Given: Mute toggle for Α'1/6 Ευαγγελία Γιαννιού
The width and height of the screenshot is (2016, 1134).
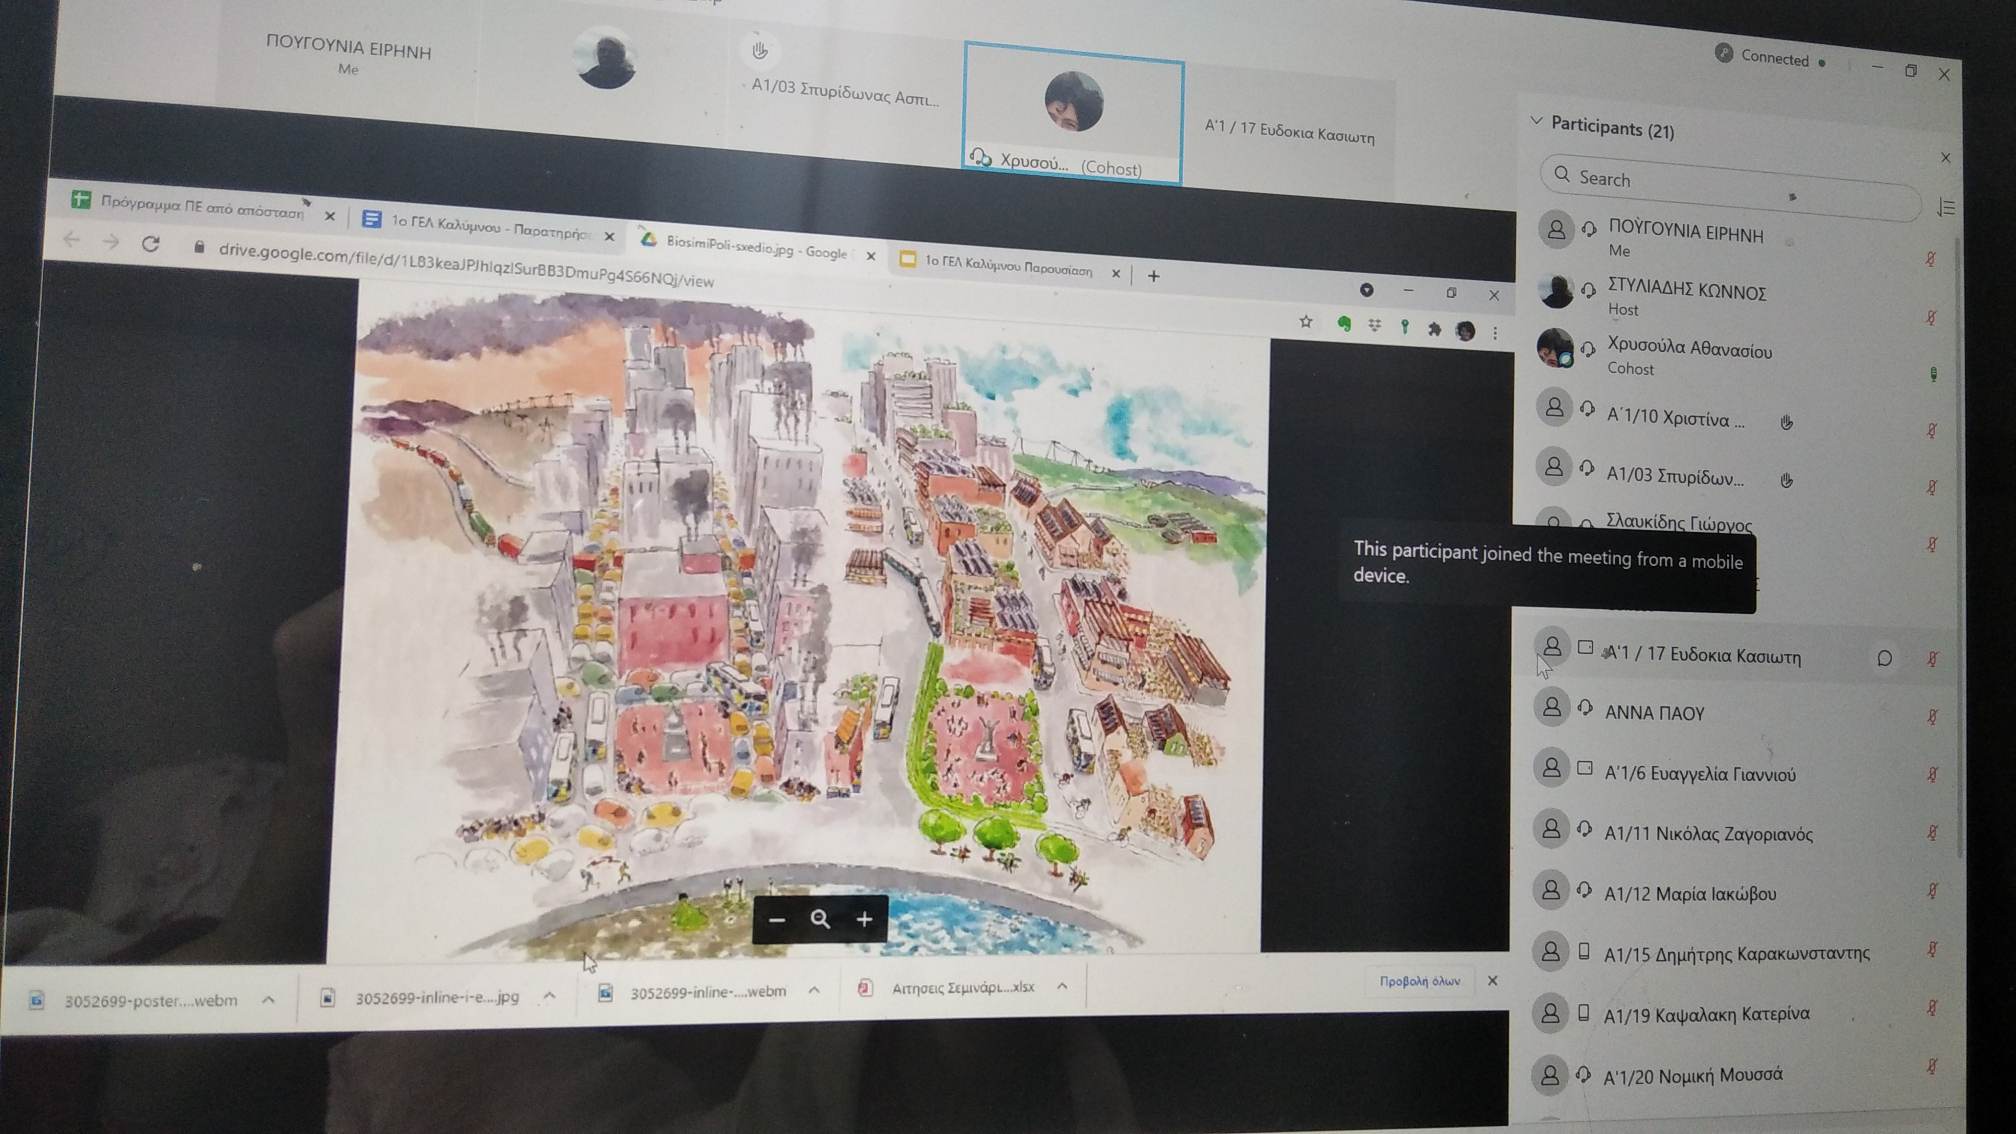Looking at the screenshot, I should [x=1932, y=774].
